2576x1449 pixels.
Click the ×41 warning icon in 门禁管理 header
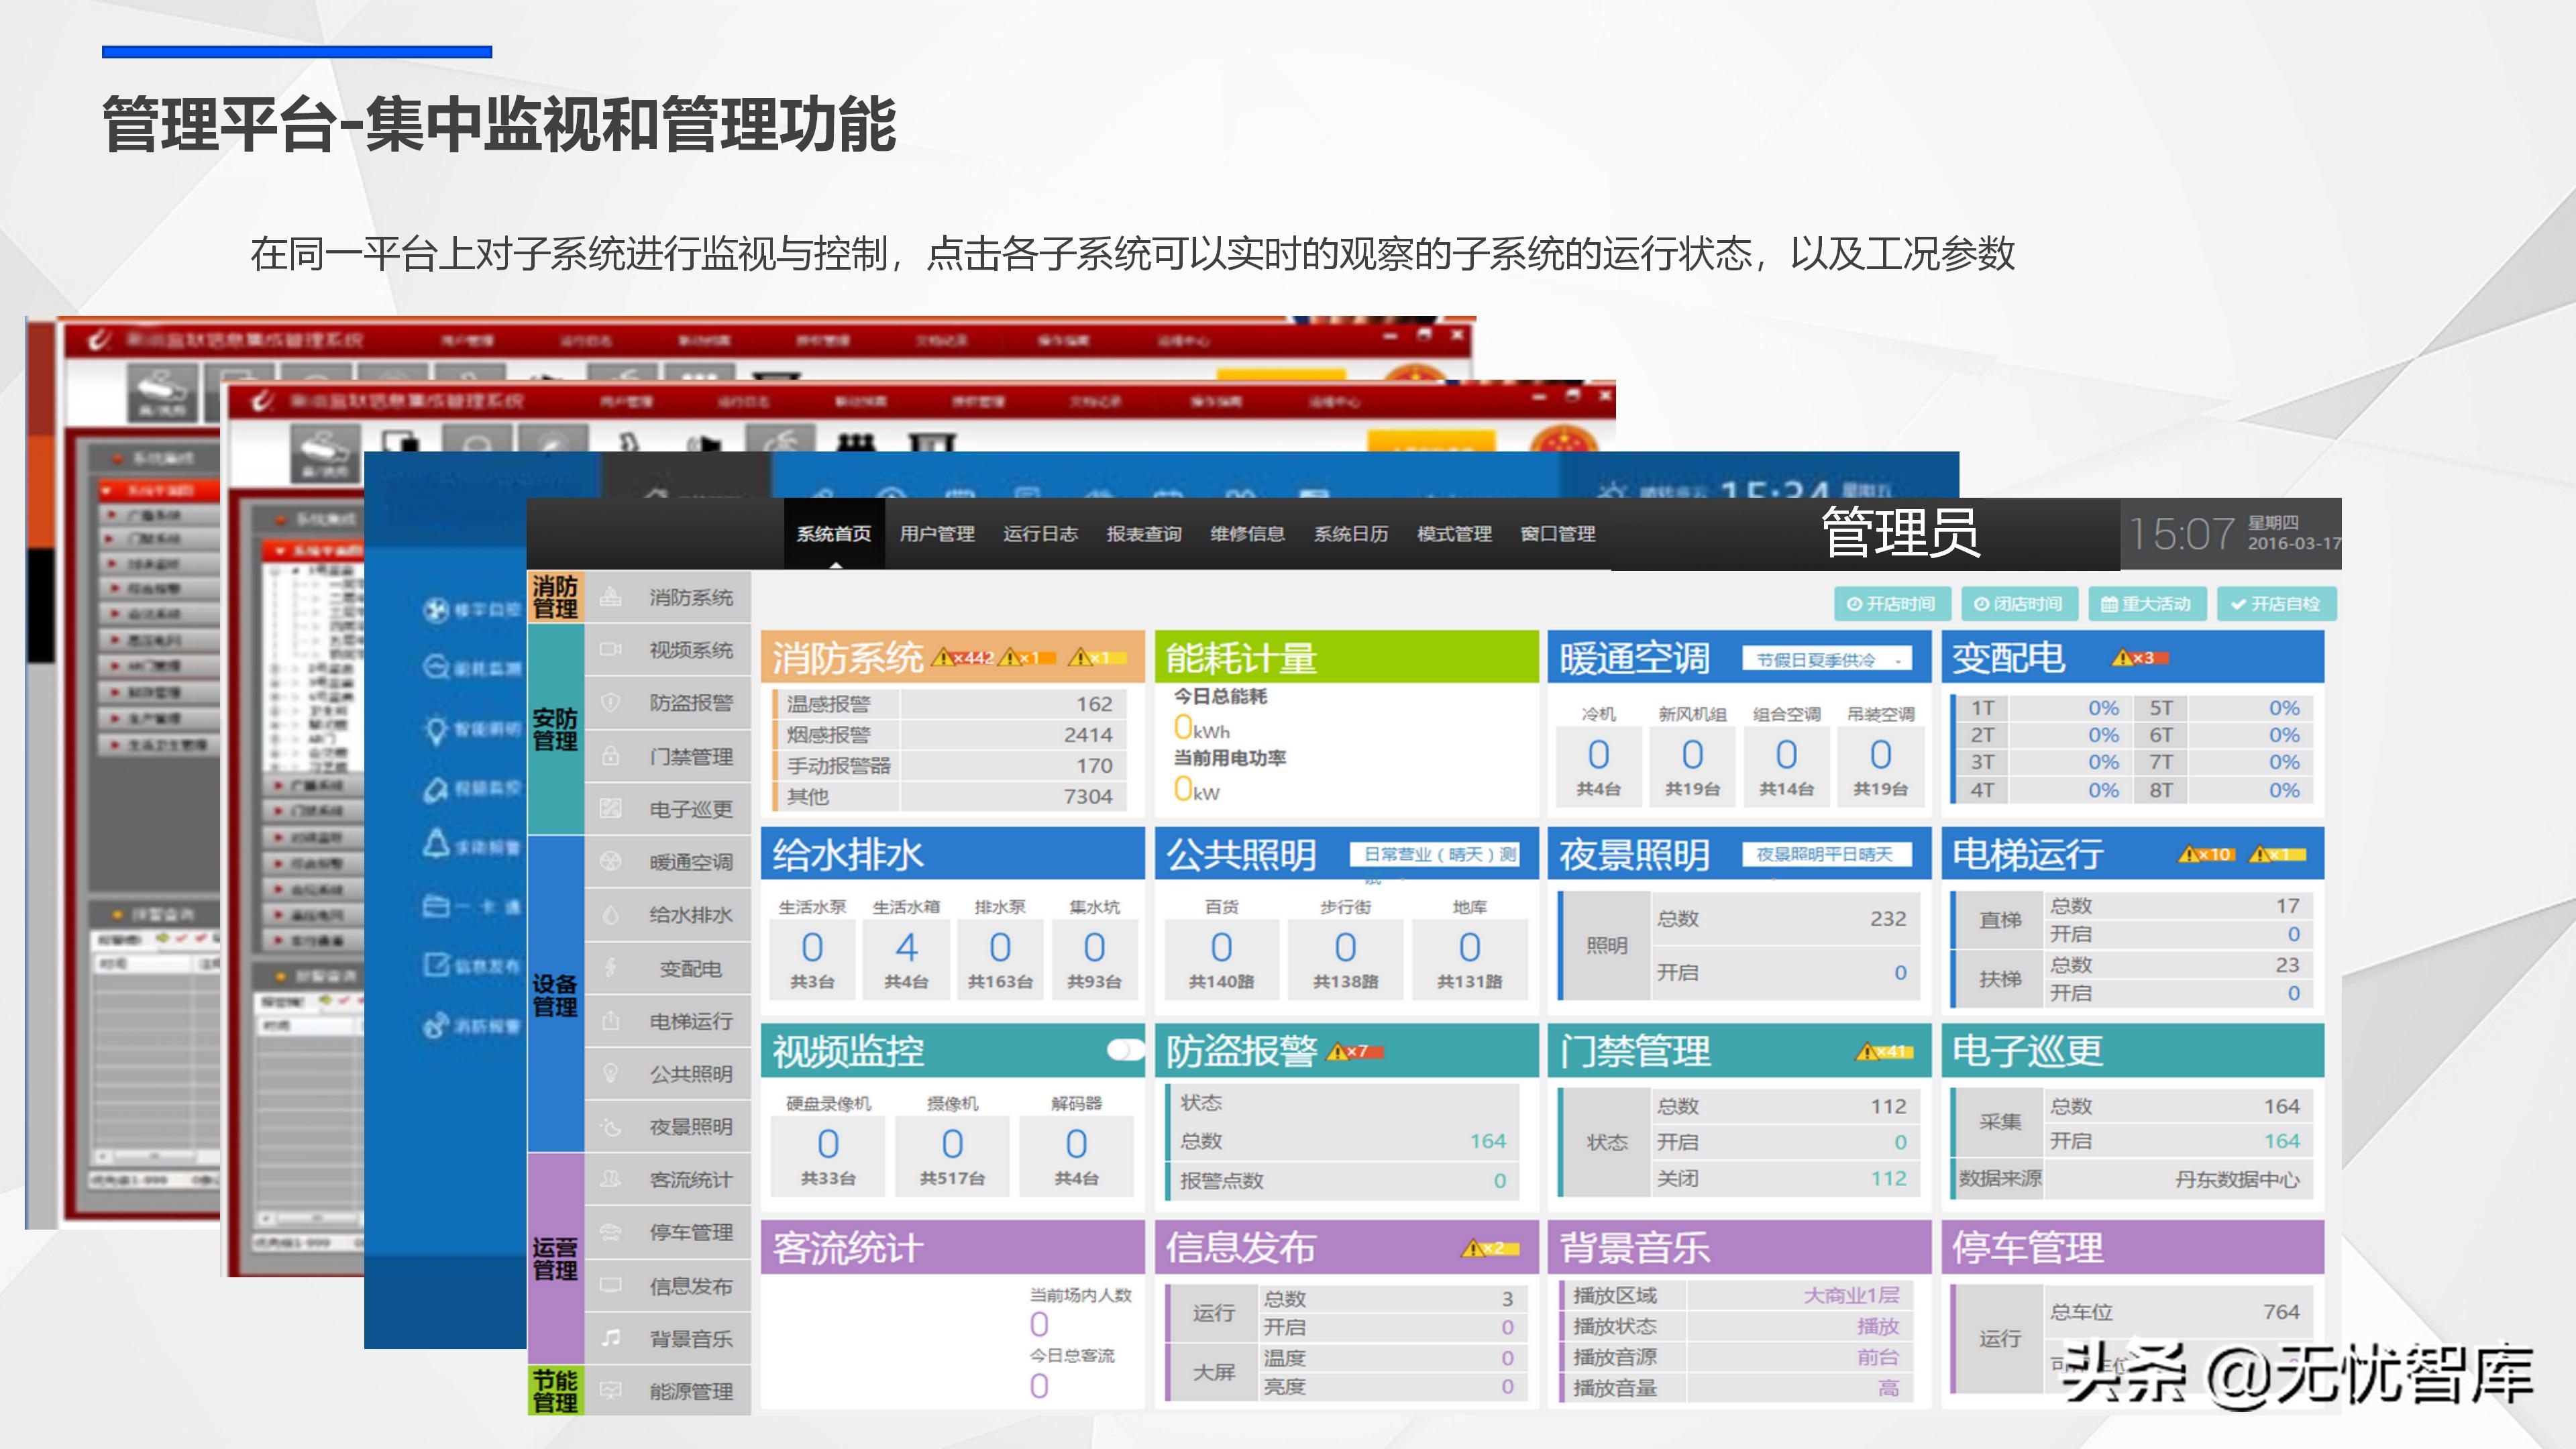[x=1884, y=1052]
